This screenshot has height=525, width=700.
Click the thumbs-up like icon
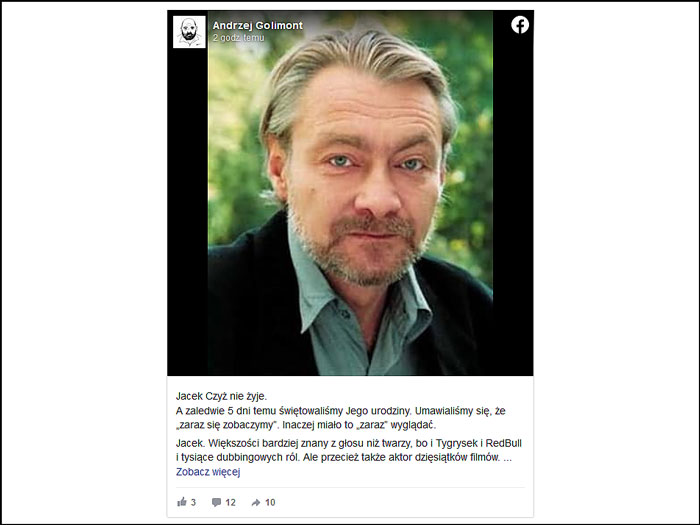pos(182,502)
